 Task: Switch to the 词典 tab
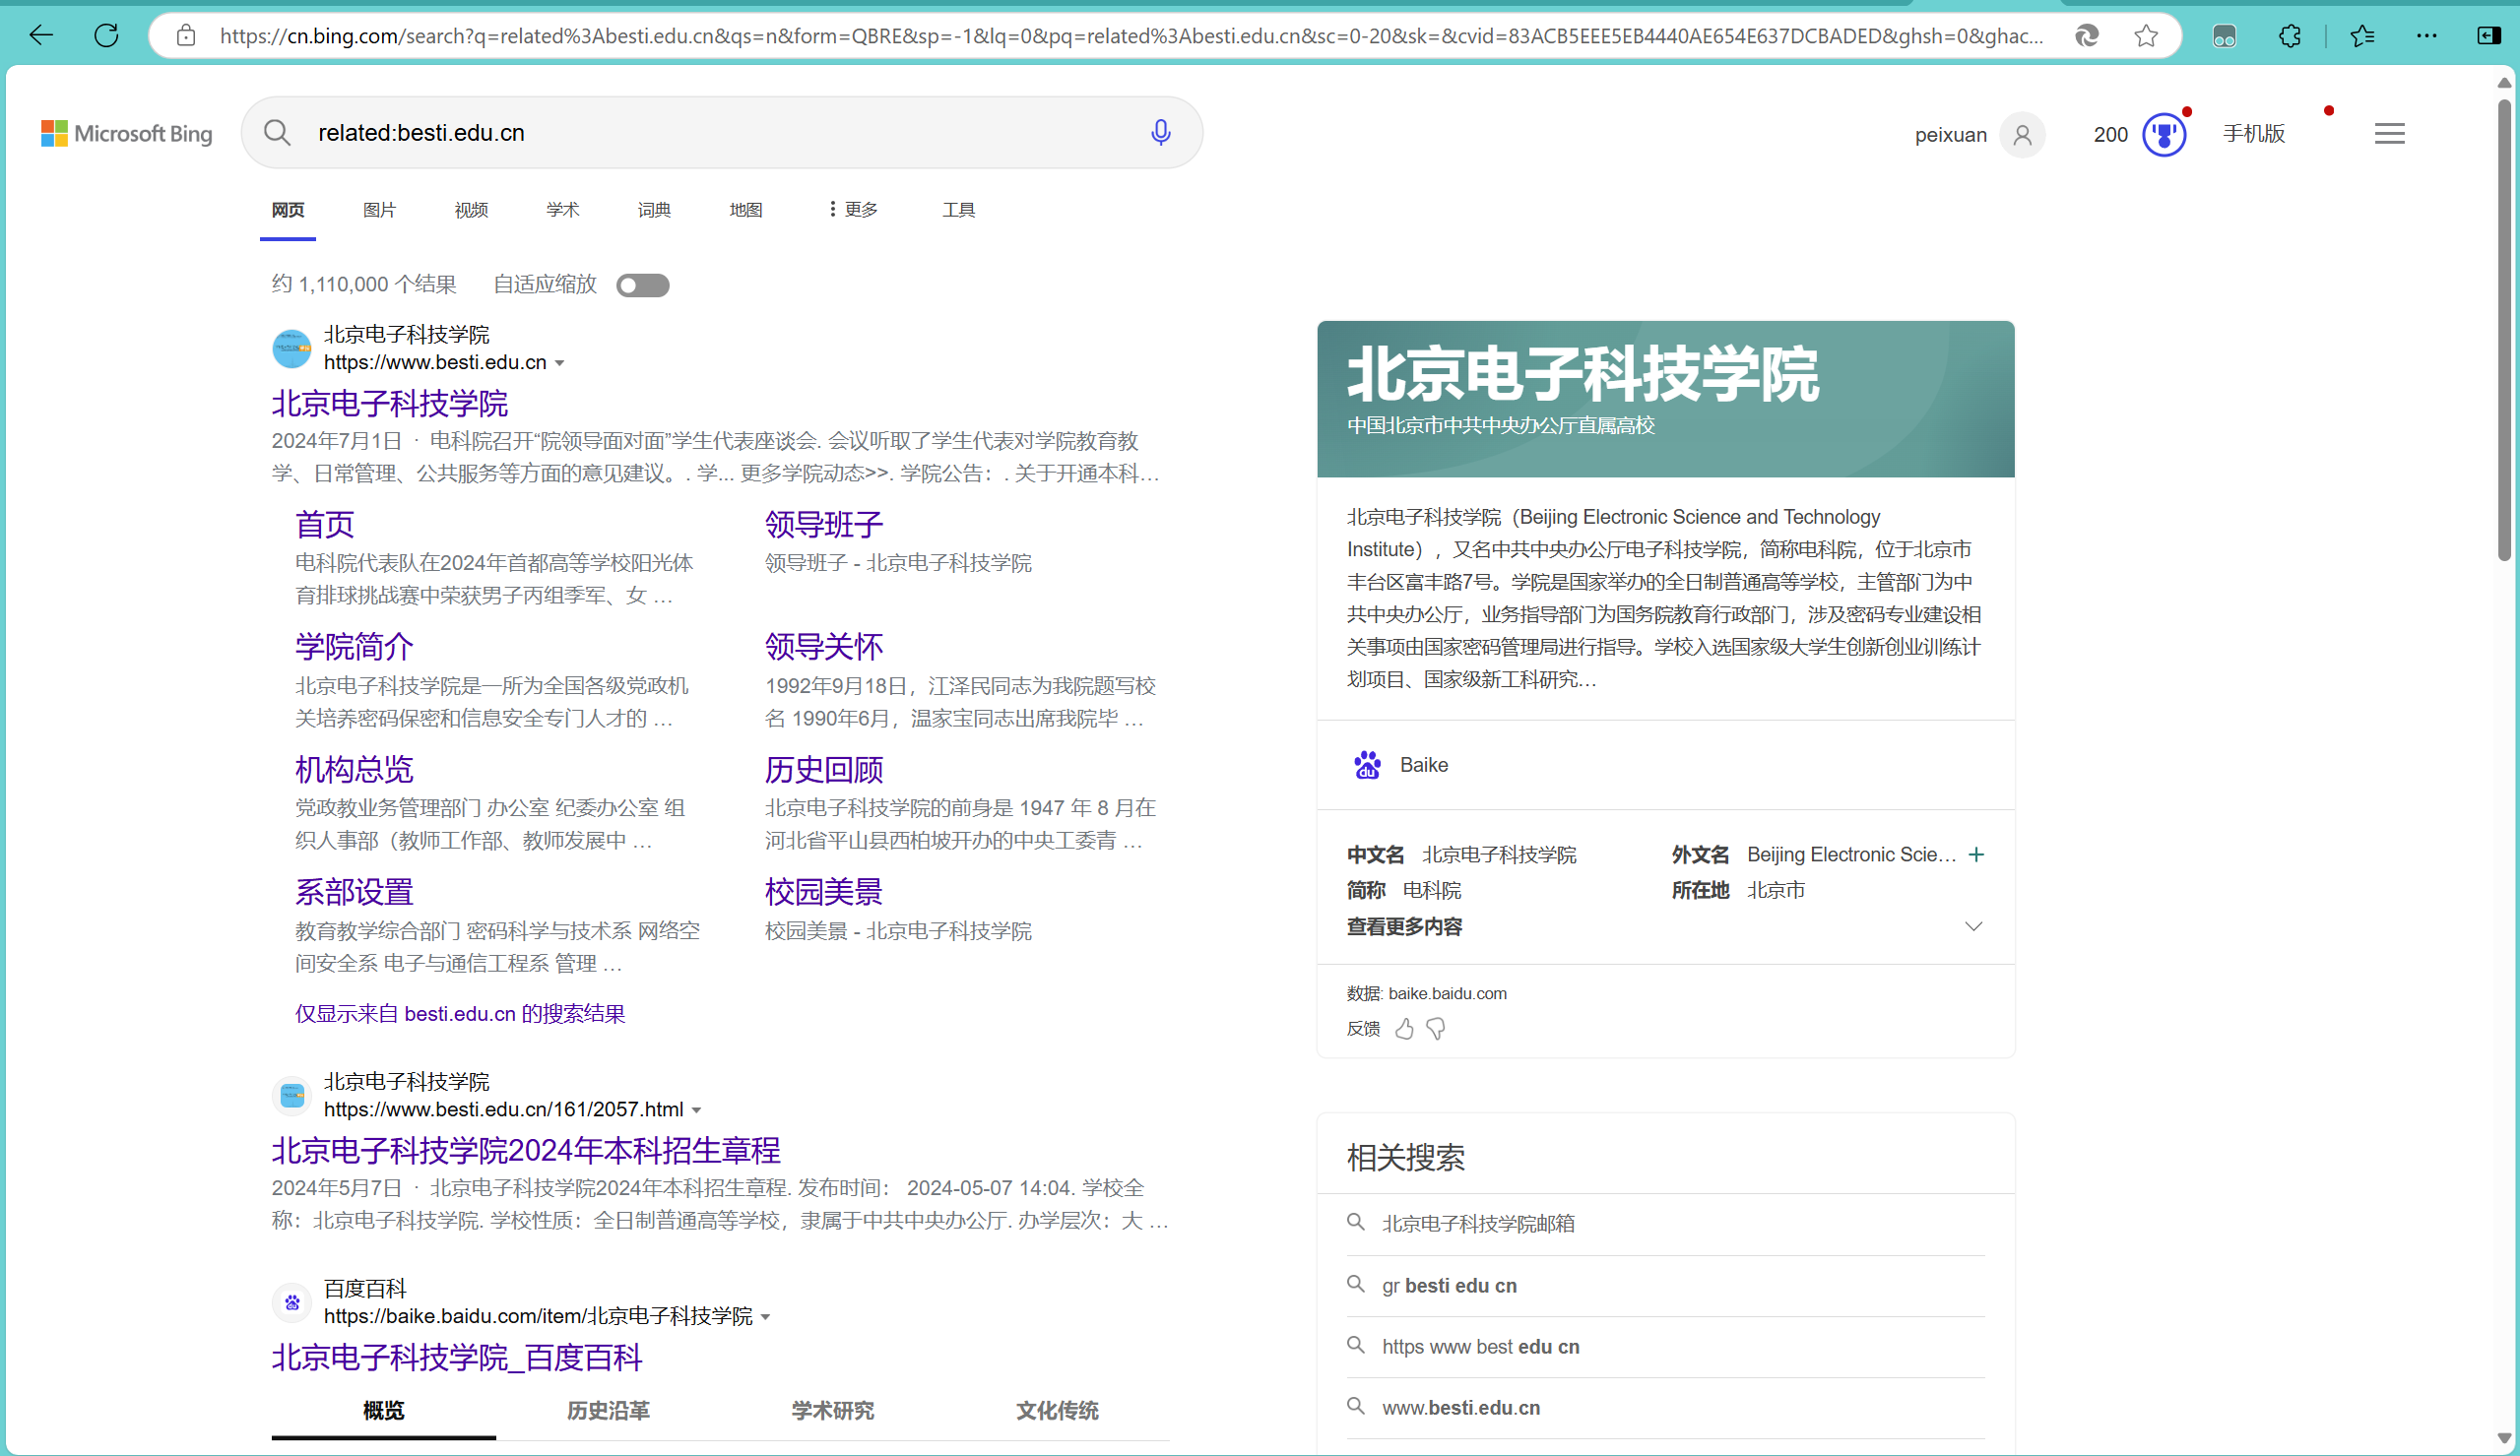click(x=654, y=210)
